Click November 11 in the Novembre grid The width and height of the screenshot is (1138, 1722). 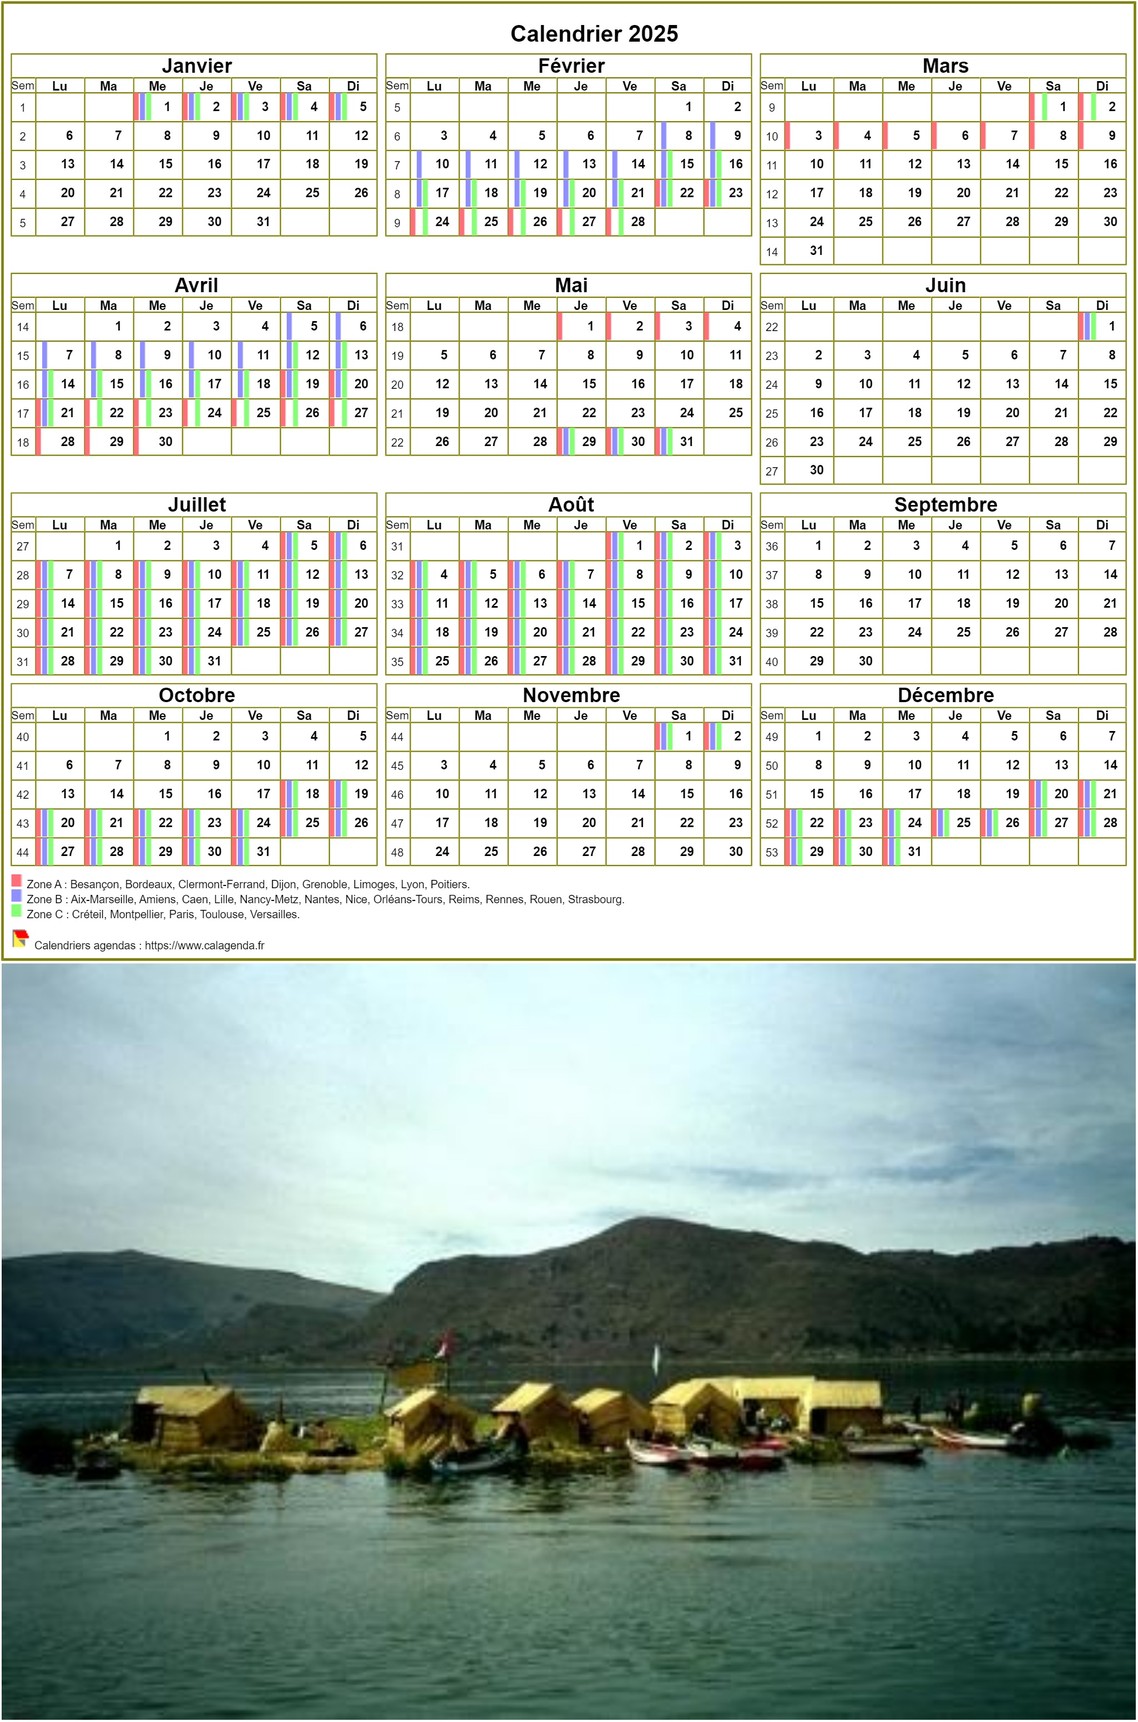[491, 794]
